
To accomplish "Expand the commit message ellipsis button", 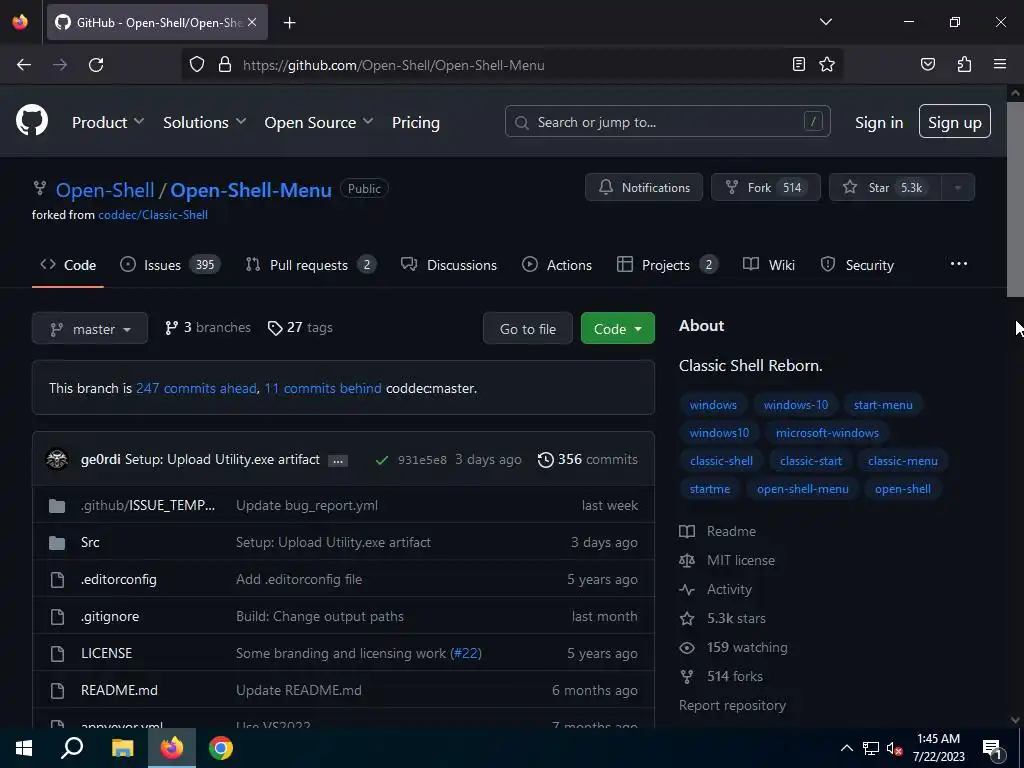I will (337, 461).
